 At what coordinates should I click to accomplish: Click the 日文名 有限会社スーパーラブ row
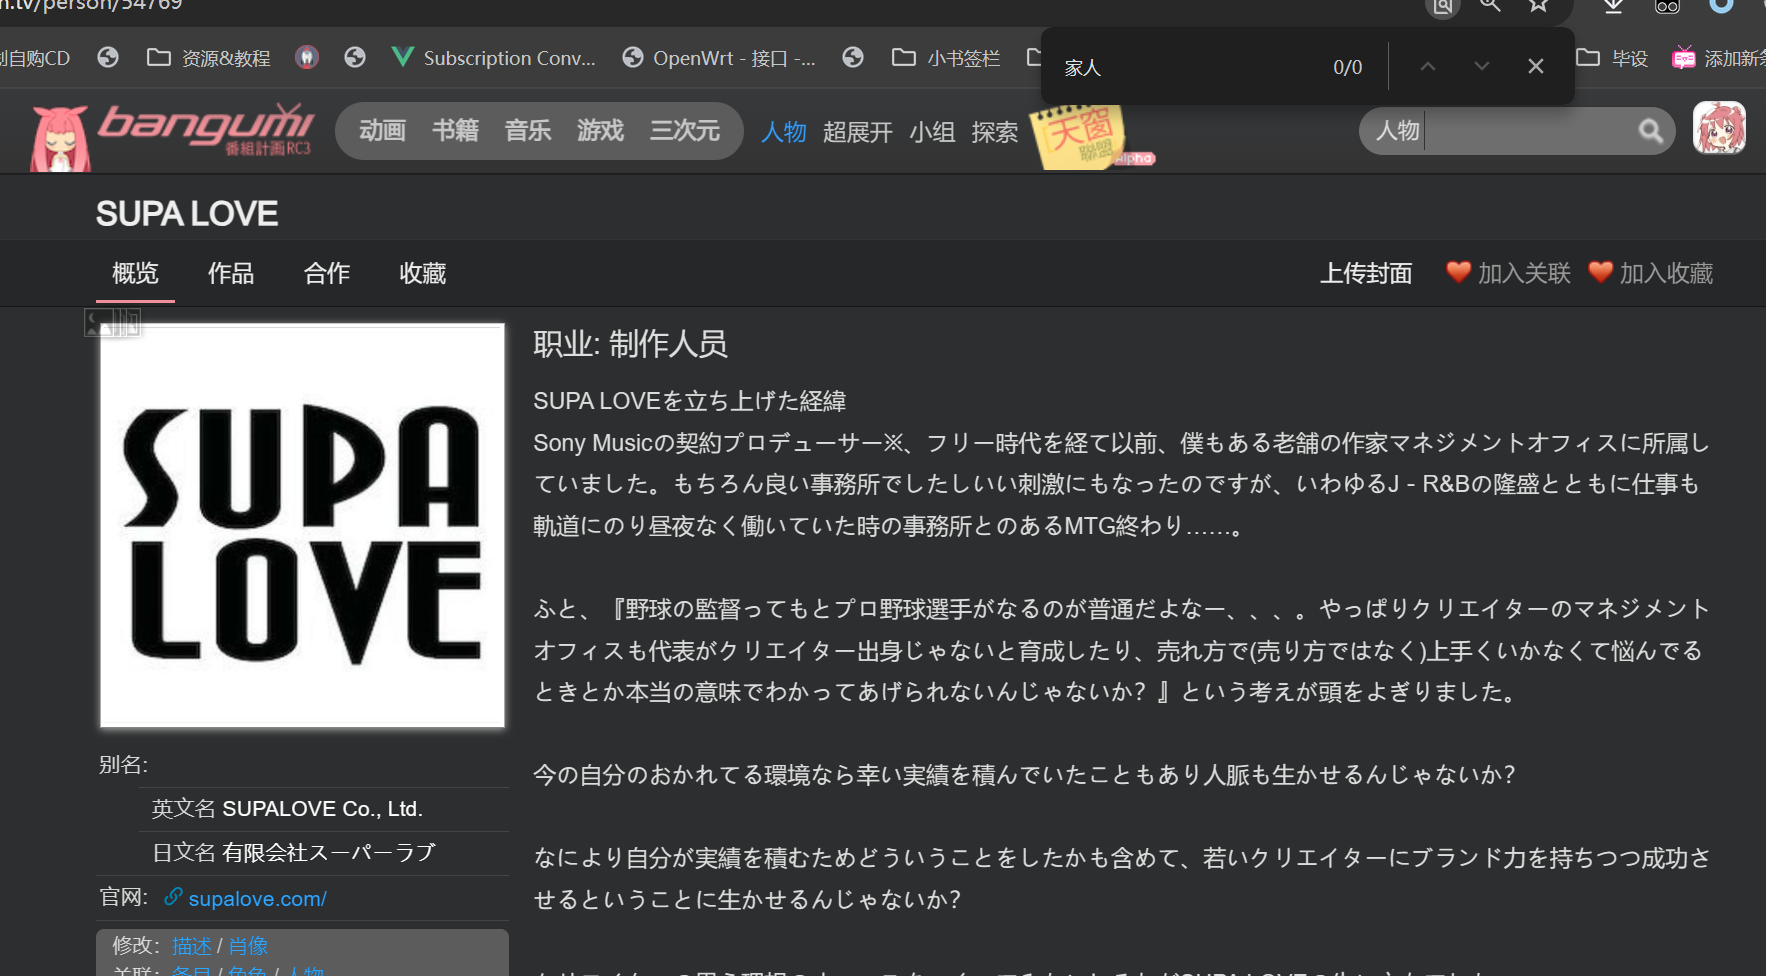pyautogui.click(x=324, y=852)
